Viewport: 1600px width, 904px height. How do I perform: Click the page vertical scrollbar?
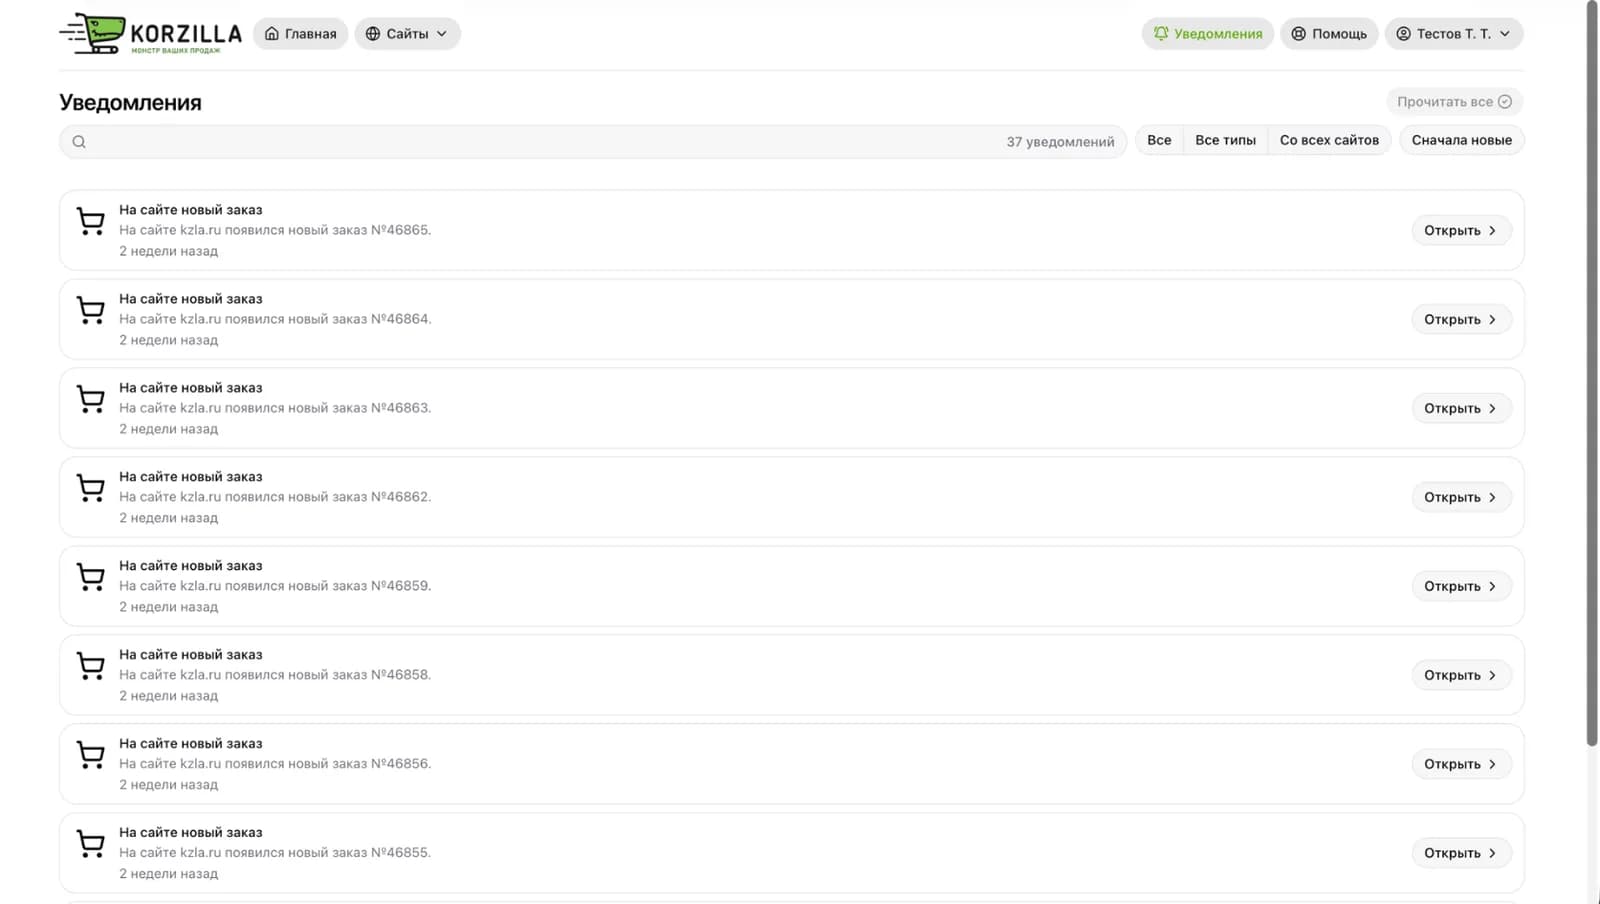tap(1592, 374)
